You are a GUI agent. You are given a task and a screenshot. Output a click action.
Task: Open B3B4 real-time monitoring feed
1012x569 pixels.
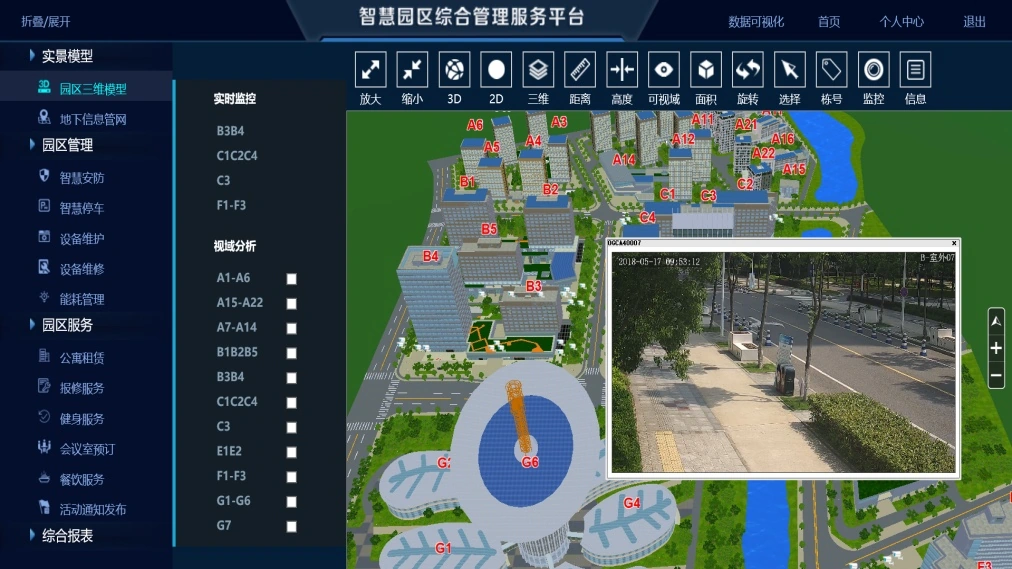point(230,131)
